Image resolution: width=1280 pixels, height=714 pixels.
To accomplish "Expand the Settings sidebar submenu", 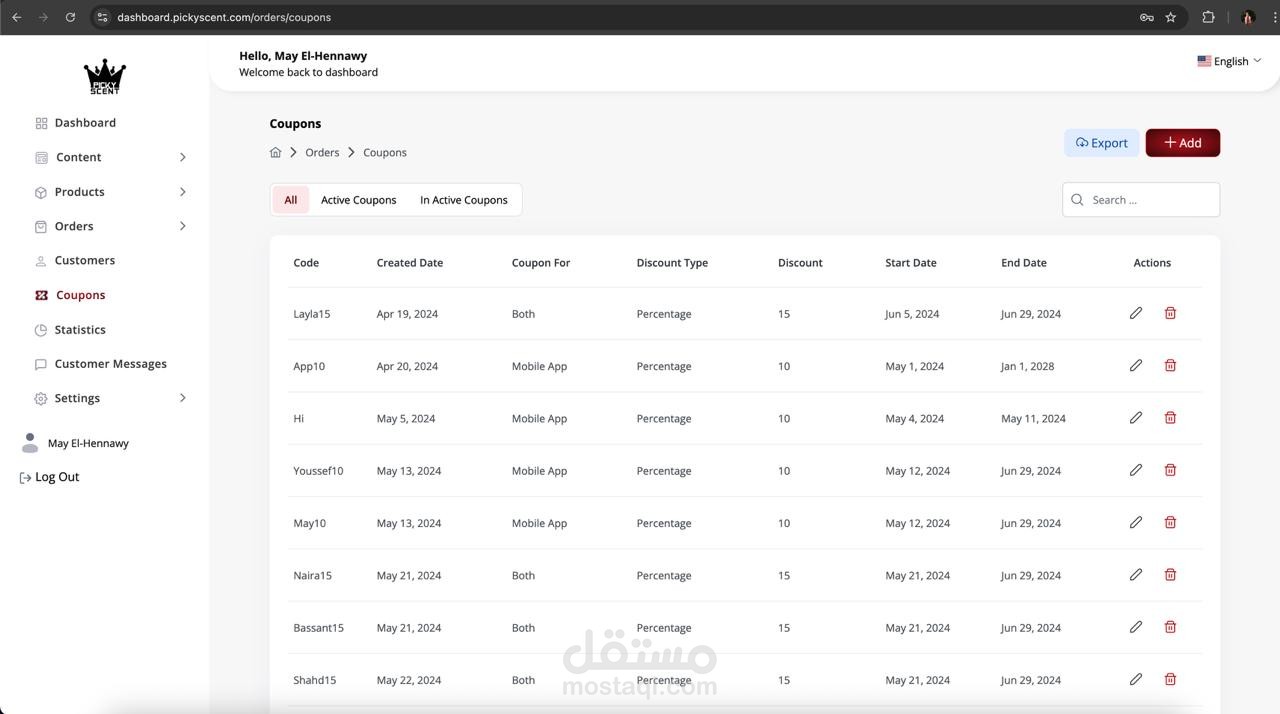I will [x=182, y=398].
